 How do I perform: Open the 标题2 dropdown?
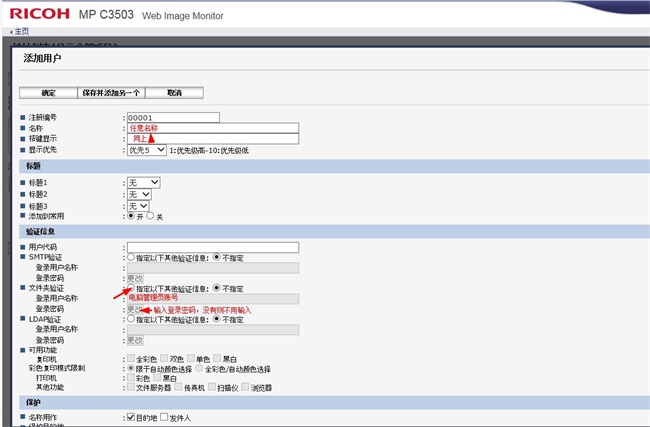tap(138, 194)
